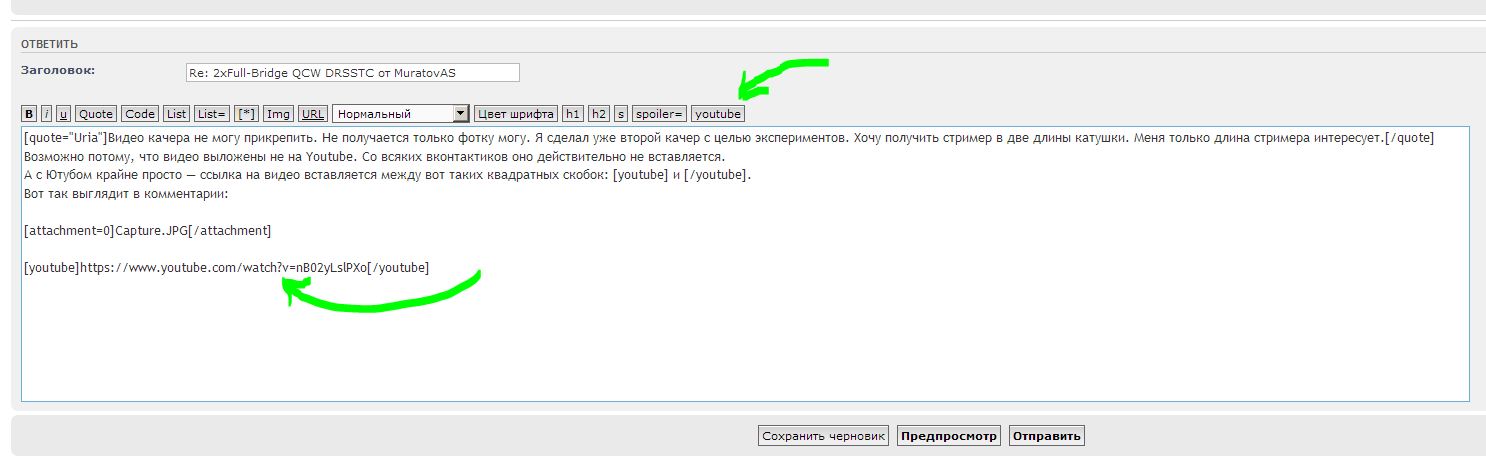Insert an Img tag
The width and height of the screenshot is (1486, 473).
tap(278, 114)
